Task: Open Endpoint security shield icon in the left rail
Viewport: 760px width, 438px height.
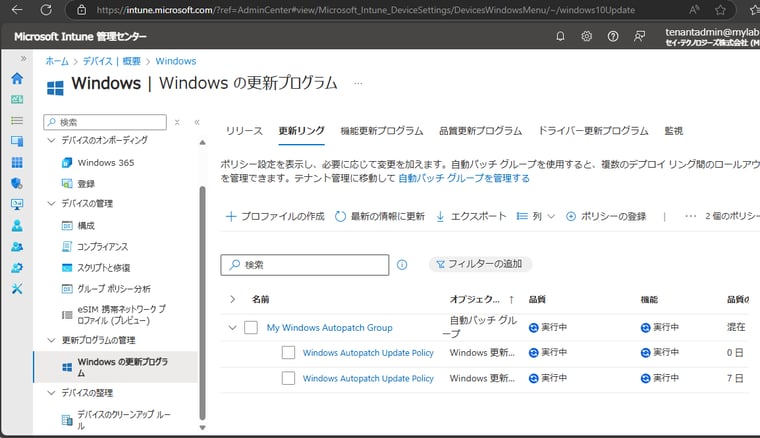Action: click(17, 183)
